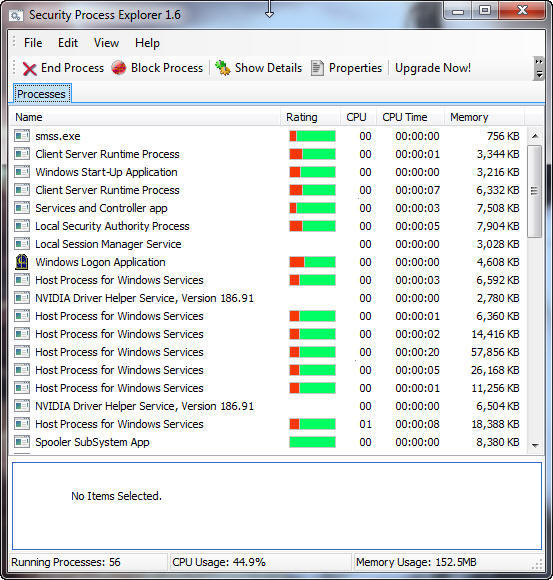This screenshot has width=553, height=580.
Task: Click the scrollbar down arrow
Action: pyautogui.click(x=535, y=445)
